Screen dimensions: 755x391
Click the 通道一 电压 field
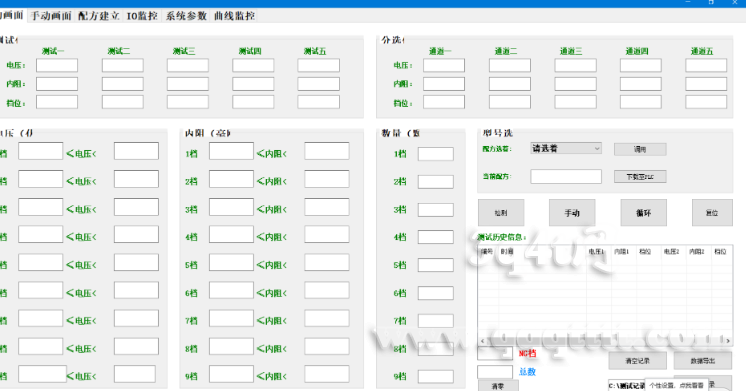pyautogui.click(x=444, y=65)
